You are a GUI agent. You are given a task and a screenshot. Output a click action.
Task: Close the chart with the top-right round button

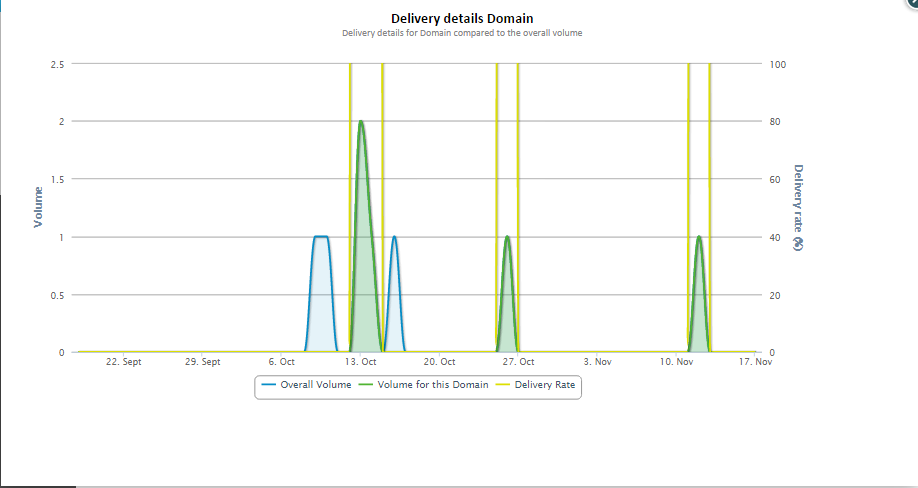[x=913, y=3]
